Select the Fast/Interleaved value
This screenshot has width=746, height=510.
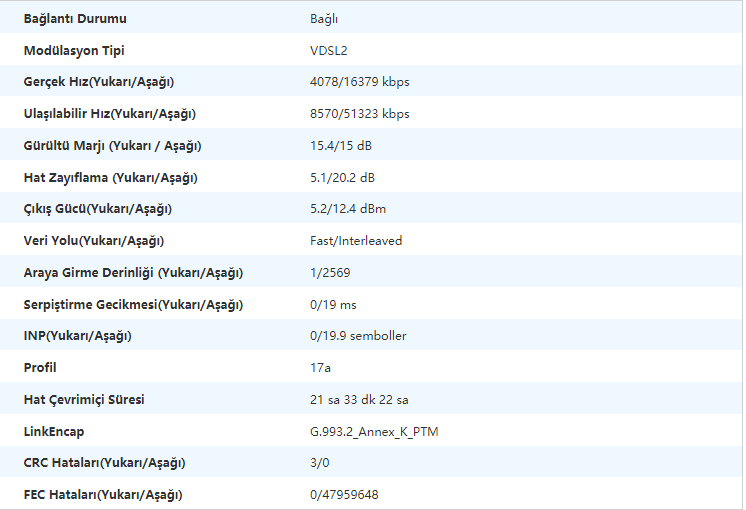(x=356, y=240)
